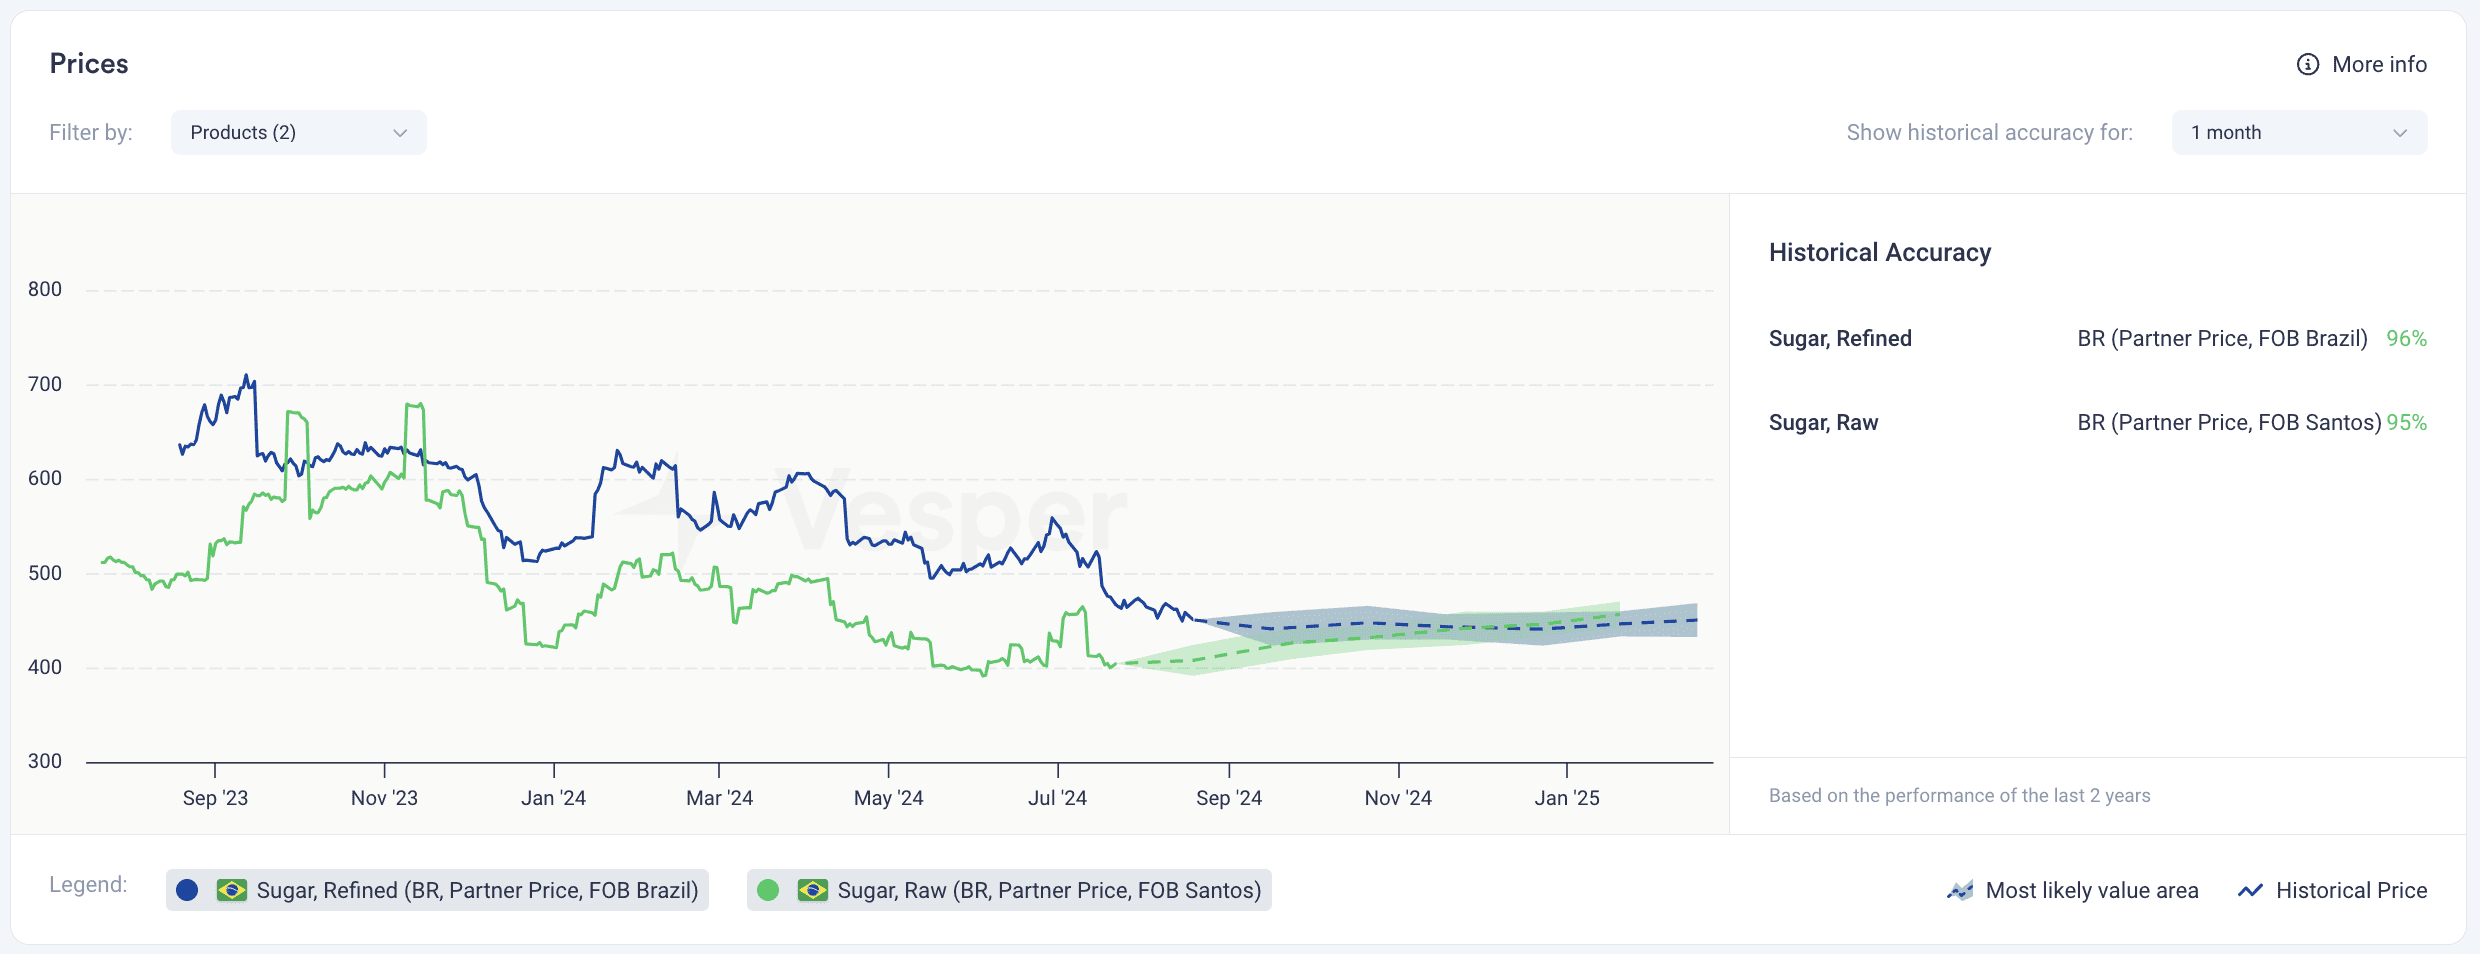
Task: Click the Sep '24 axis label
Action: point(1229,798)
